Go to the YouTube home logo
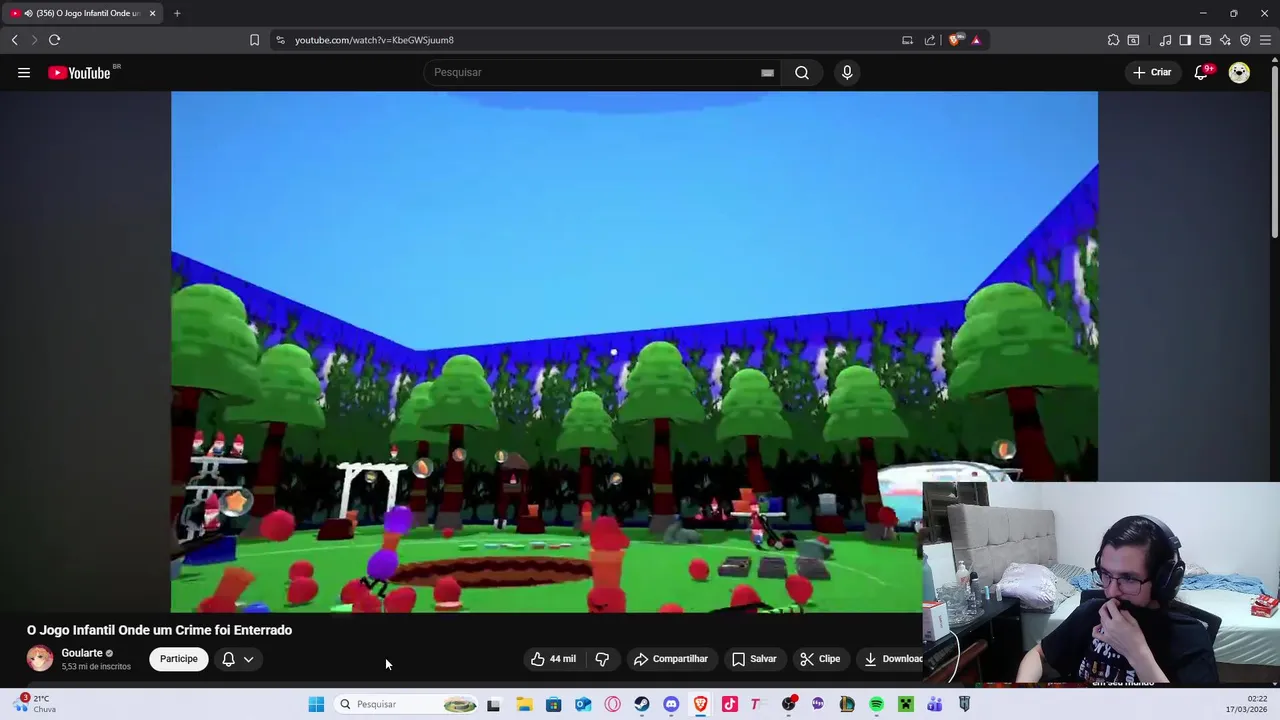The image size is (1280, 720). [79, 72]
